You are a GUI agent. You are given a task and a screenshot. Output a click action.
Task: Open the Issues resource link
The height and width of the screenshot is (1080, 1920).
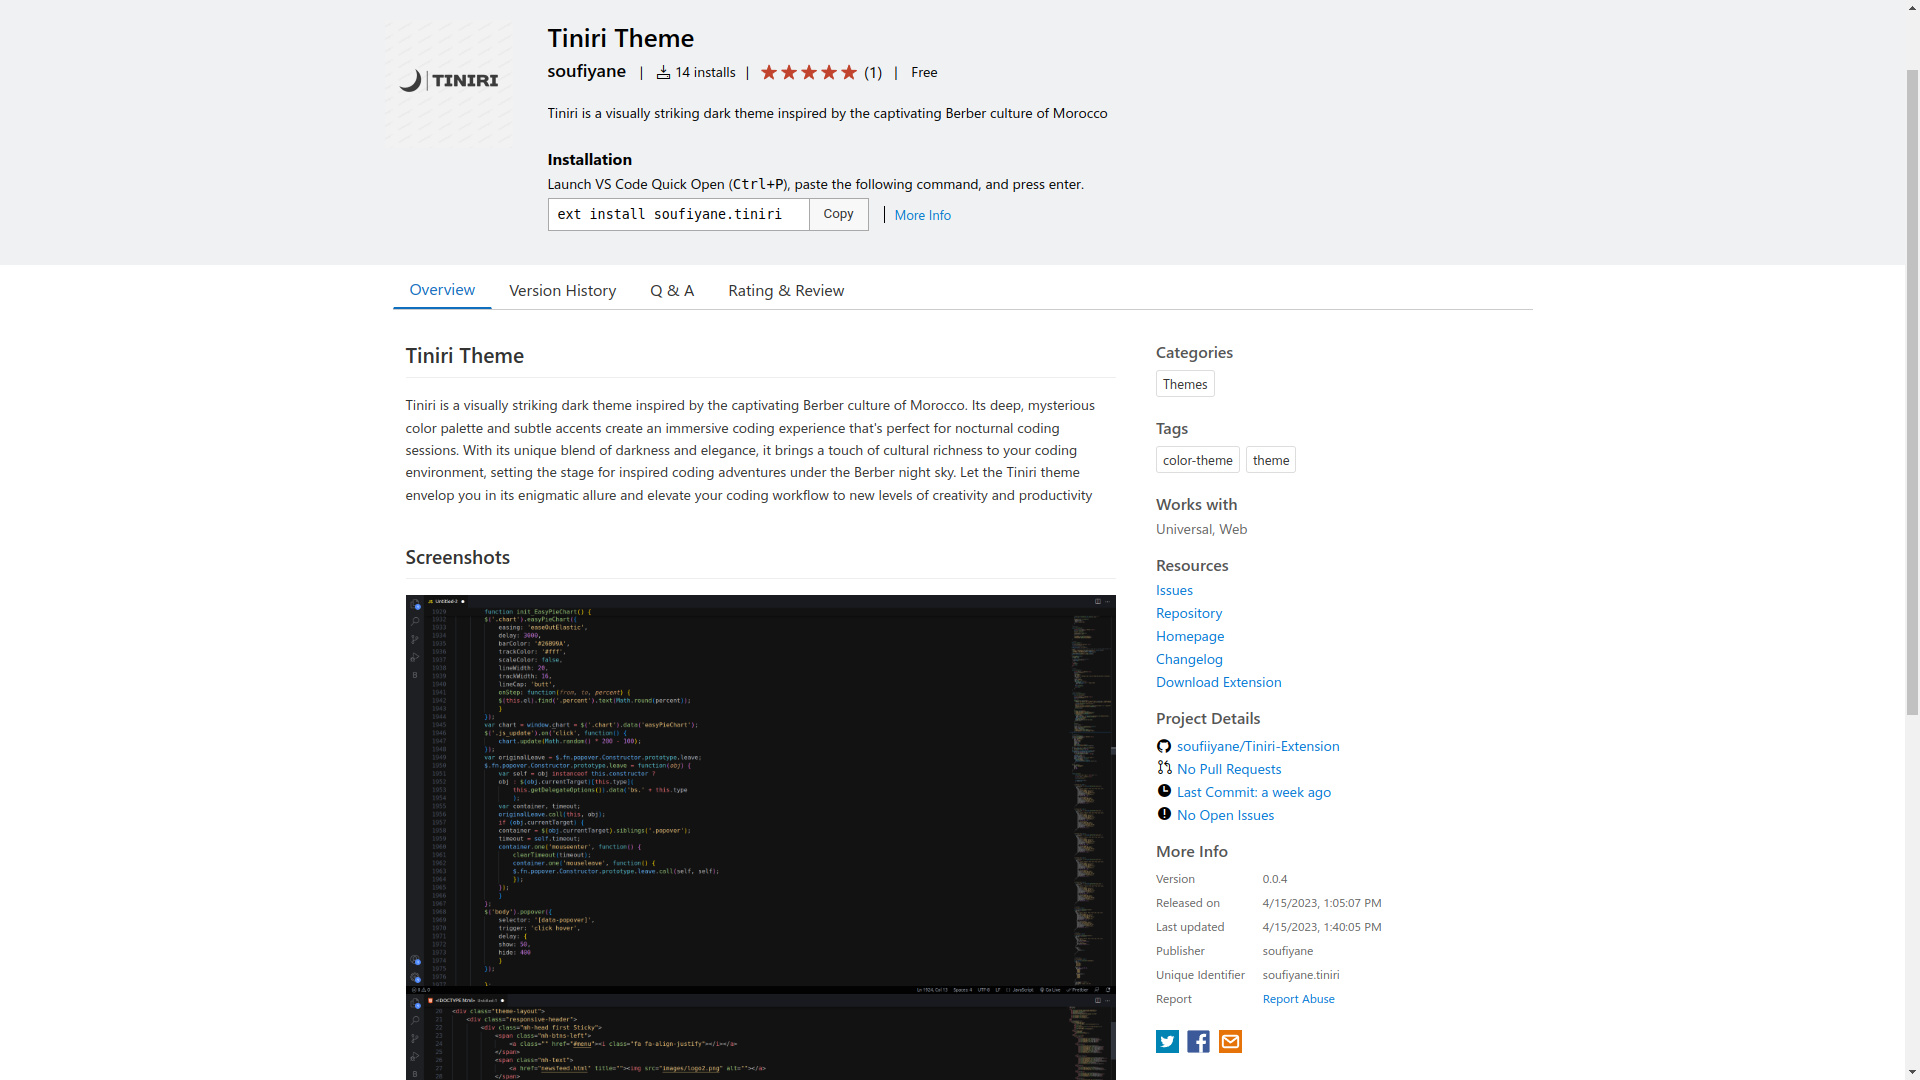[x=1174, y=590]
